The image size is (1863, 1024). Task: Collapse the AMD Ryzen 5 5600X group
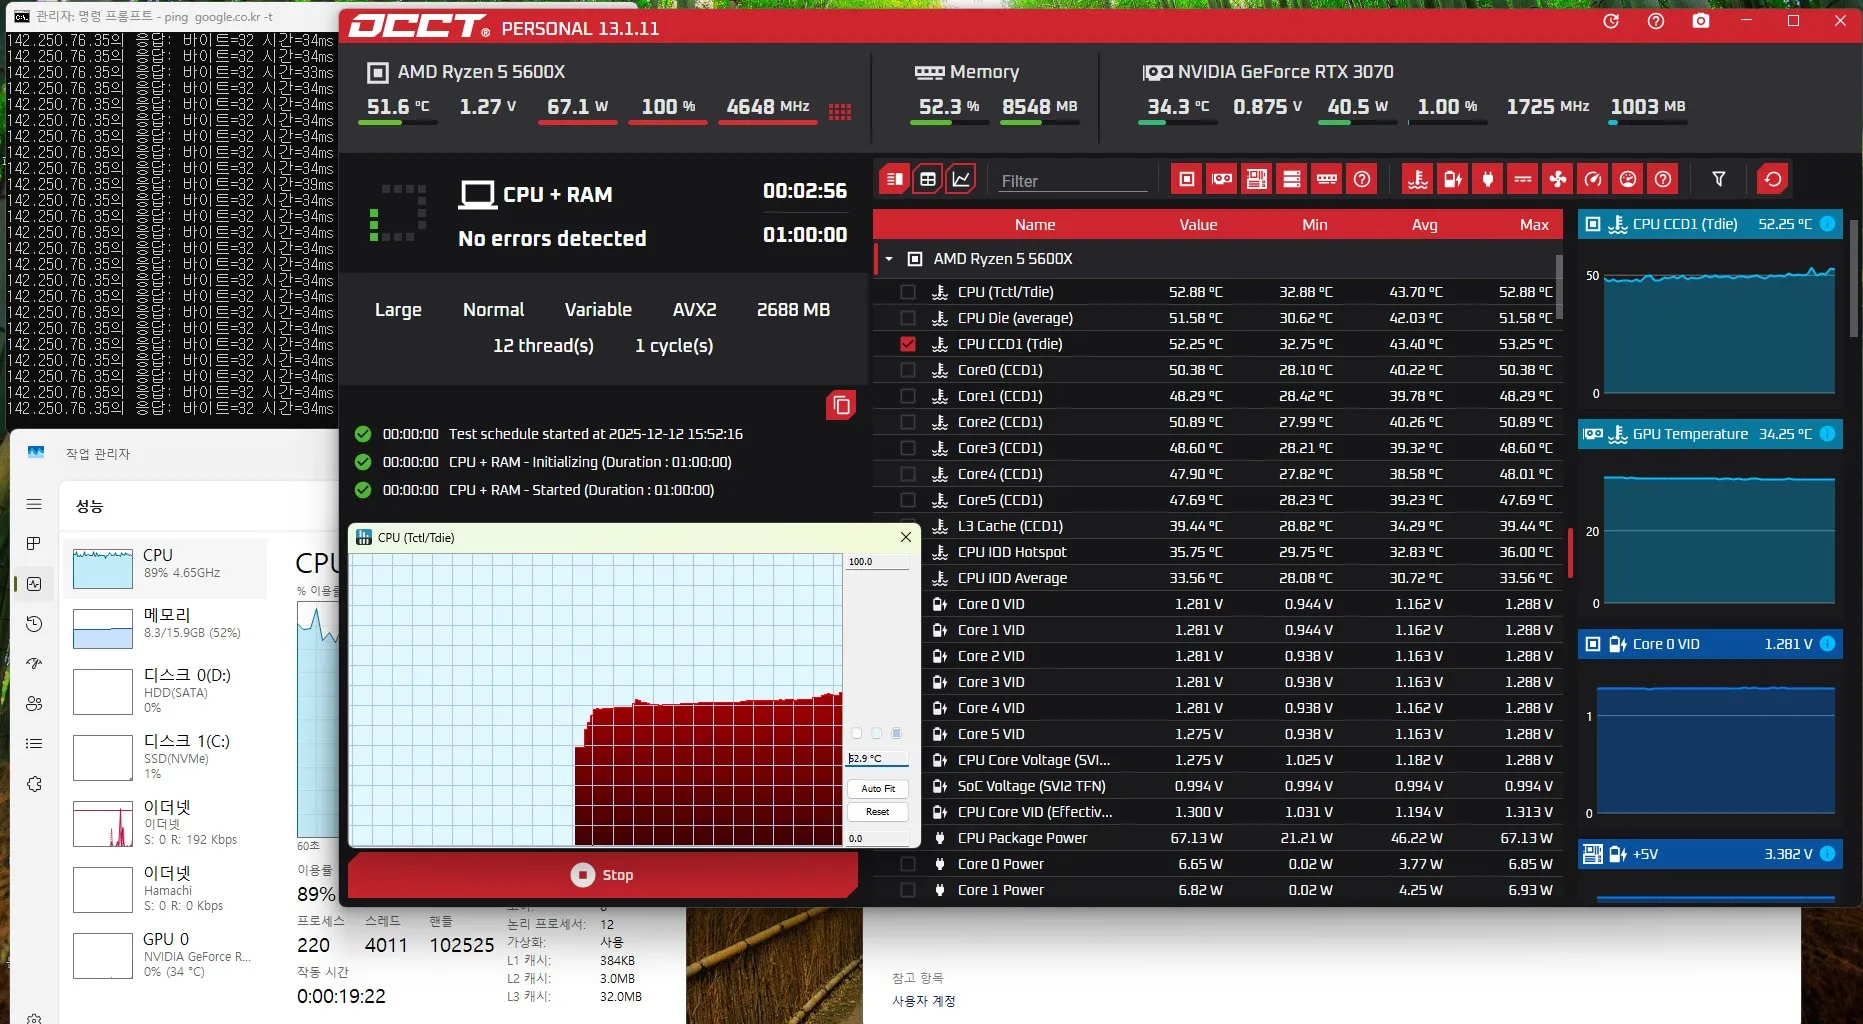pos(889,259)
